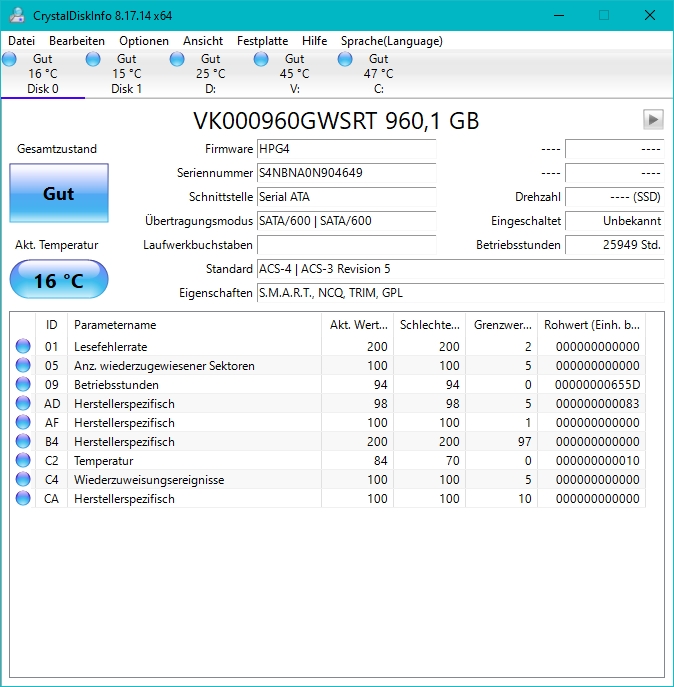Click the Eingeschaltet field Unbekannt
Image resolution: width=674 pixels, height=687 pixels.
click(x=614, y=221)
